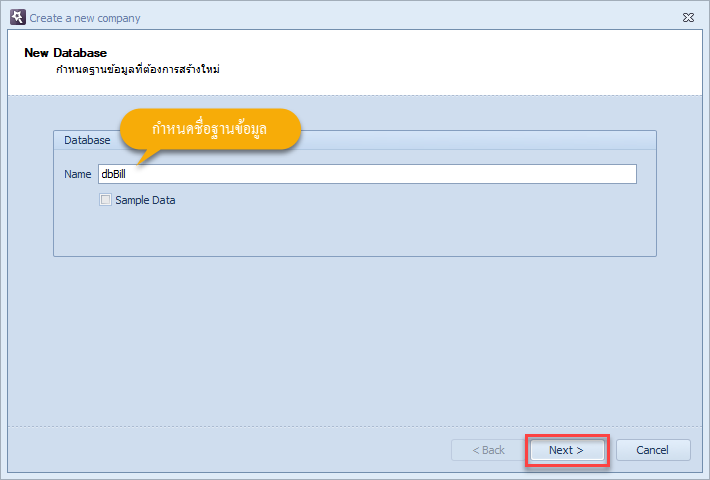
Task: Click the Create a new company title text
Action: pyautogui.click(x=85, y=18)
